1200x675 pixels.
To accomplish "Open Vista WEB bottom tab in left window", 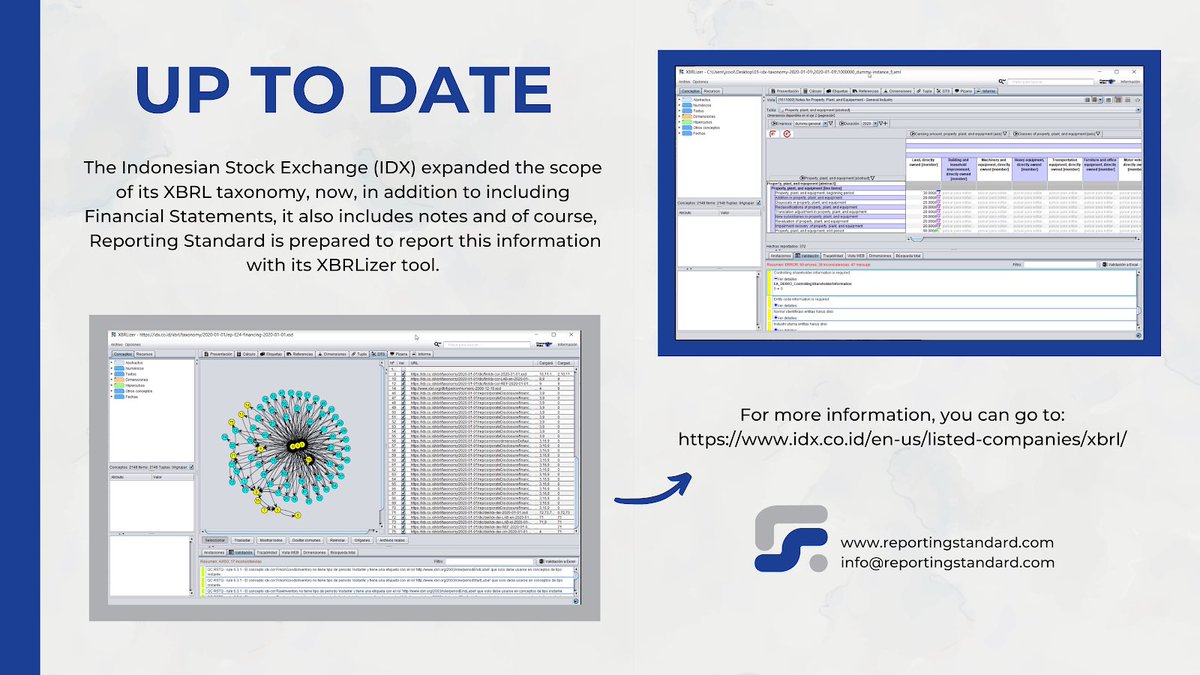I will (x=290, y=552).
